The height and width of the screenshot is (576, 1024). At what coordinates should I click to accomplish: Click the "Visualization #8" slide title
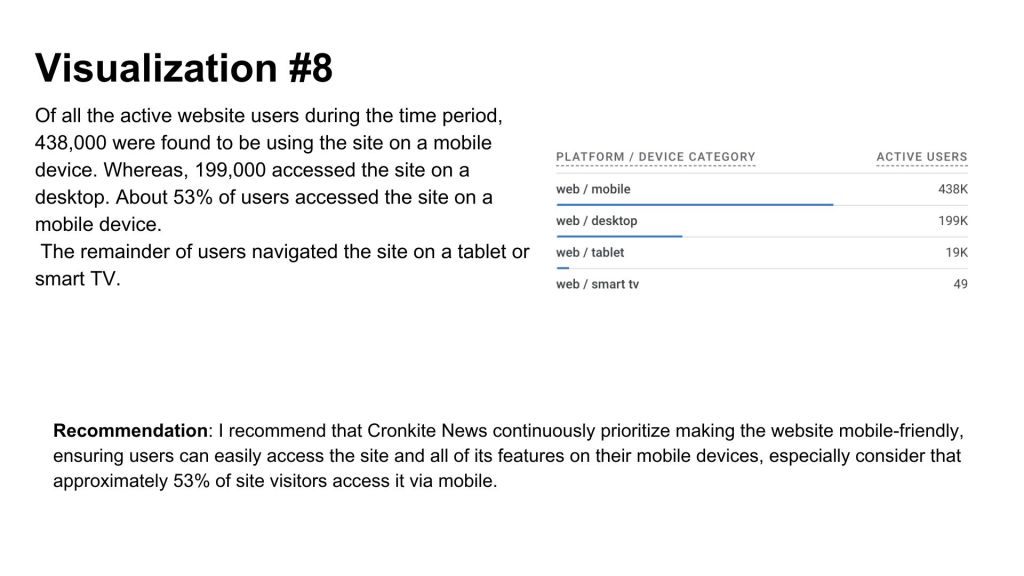pos(184,69)
